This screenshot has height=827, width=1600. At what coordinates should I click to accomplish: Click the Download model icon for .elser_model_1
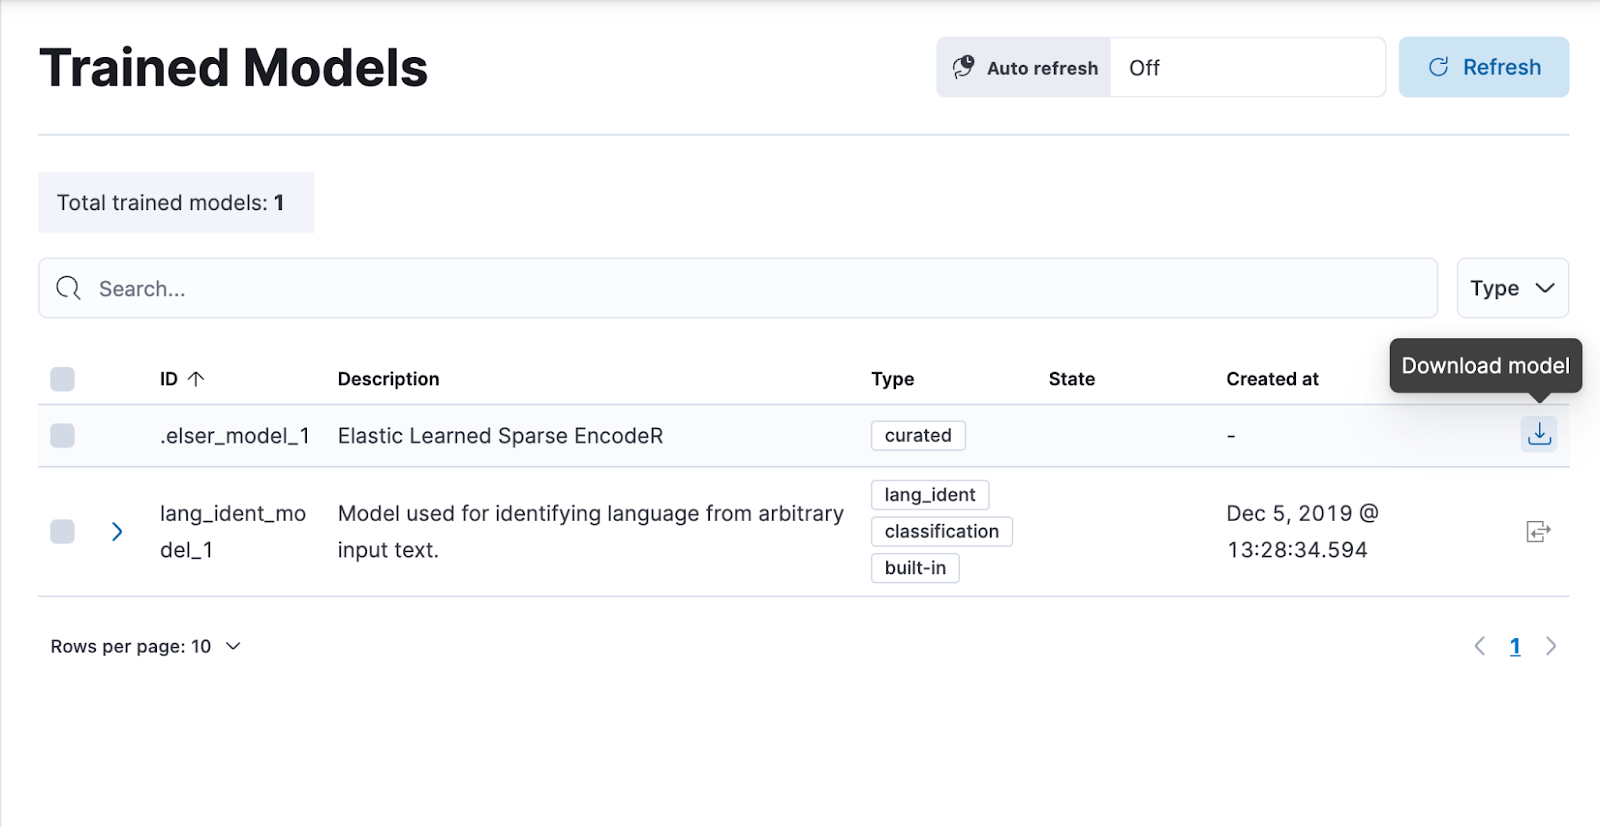1538,434
